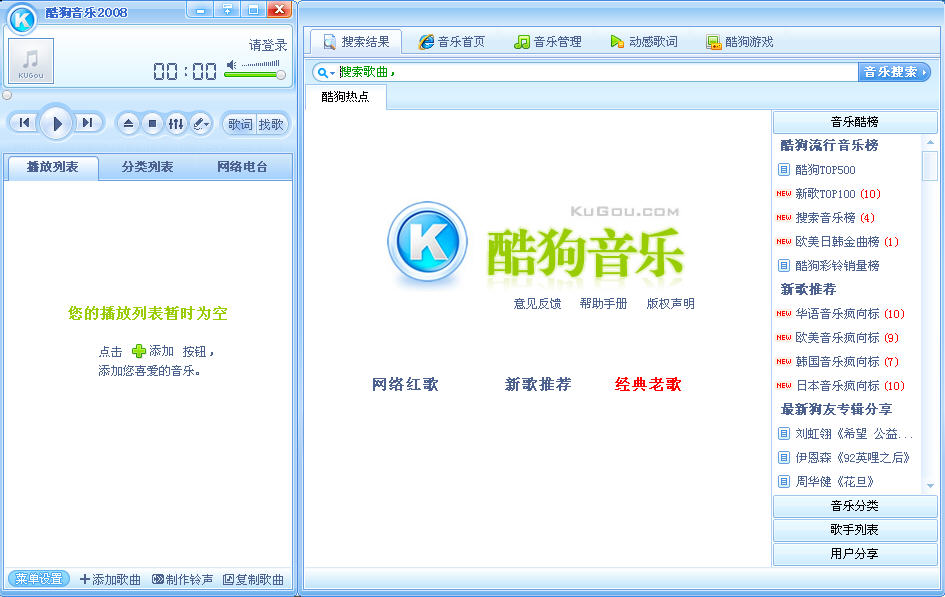Click the 找歌 find songs button
945x597 pixels.
point(271,124)
